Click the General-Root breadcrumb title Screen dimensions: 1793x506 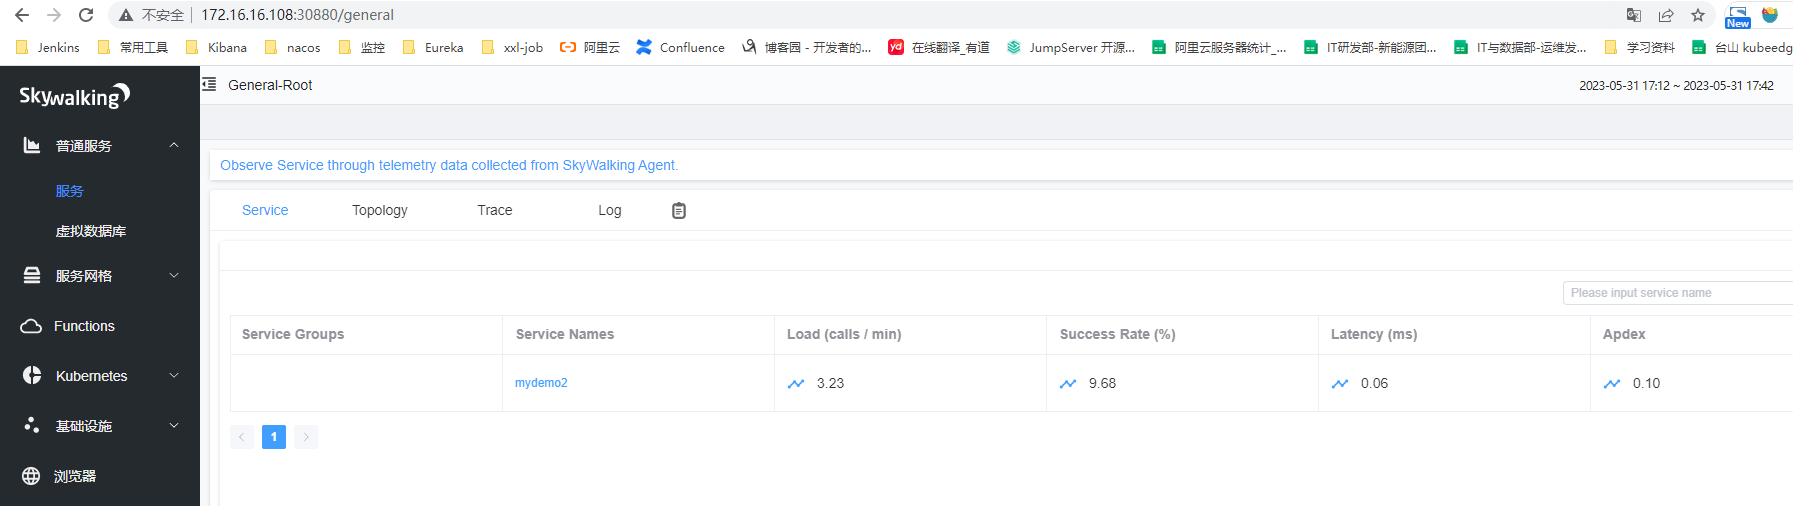[x=270, y=85]
